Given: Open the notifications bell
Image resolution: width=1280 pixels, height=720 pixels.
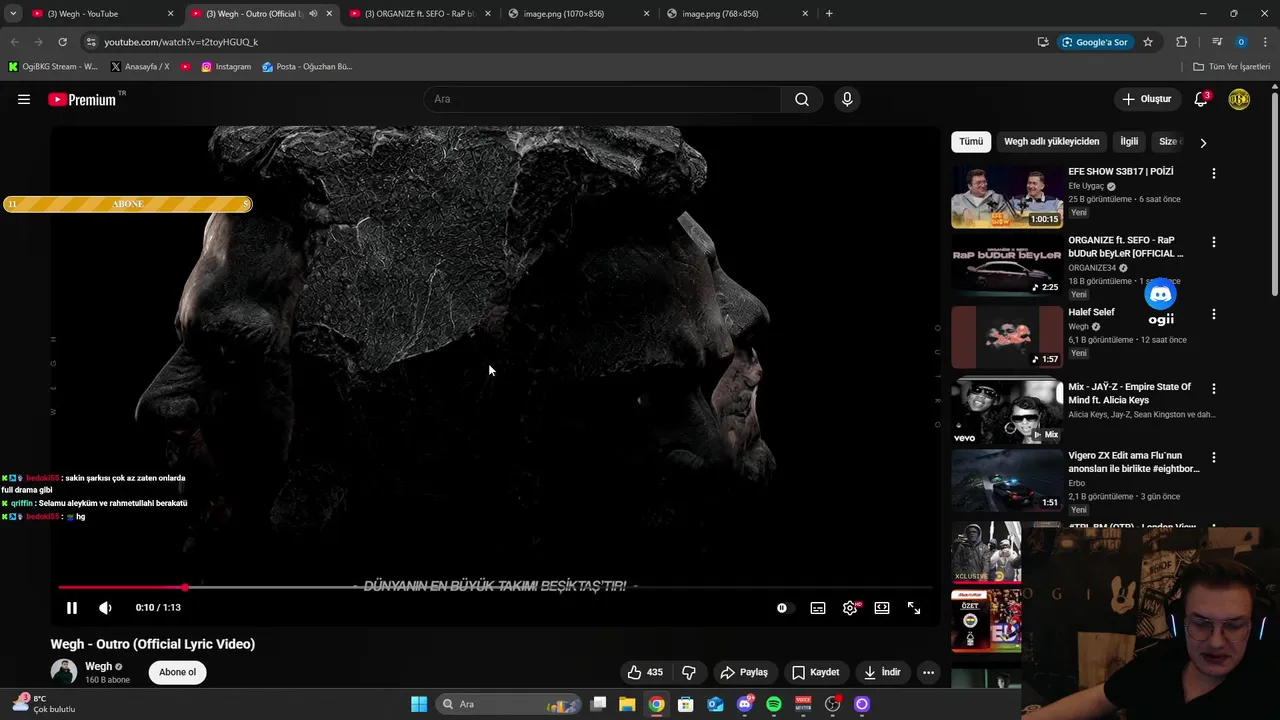Looking at the screenshot, I should click(1201, 99).
